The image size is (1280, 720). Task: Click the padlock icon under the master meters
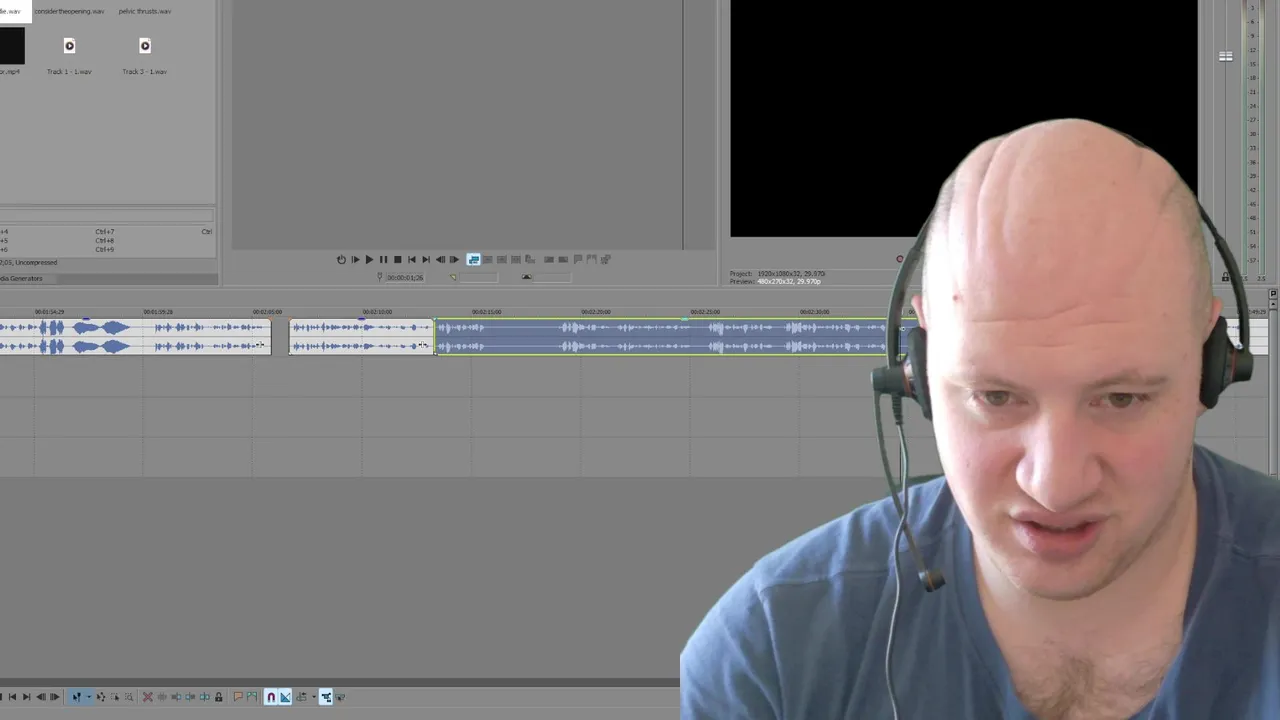point(1226,277)
